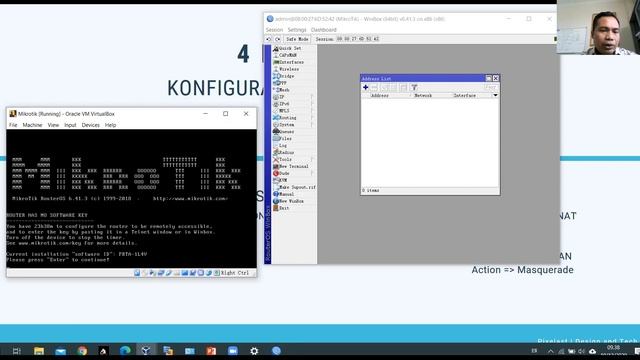
Task: Open the VirtualBox Devices menu
Action: (90, 125)
